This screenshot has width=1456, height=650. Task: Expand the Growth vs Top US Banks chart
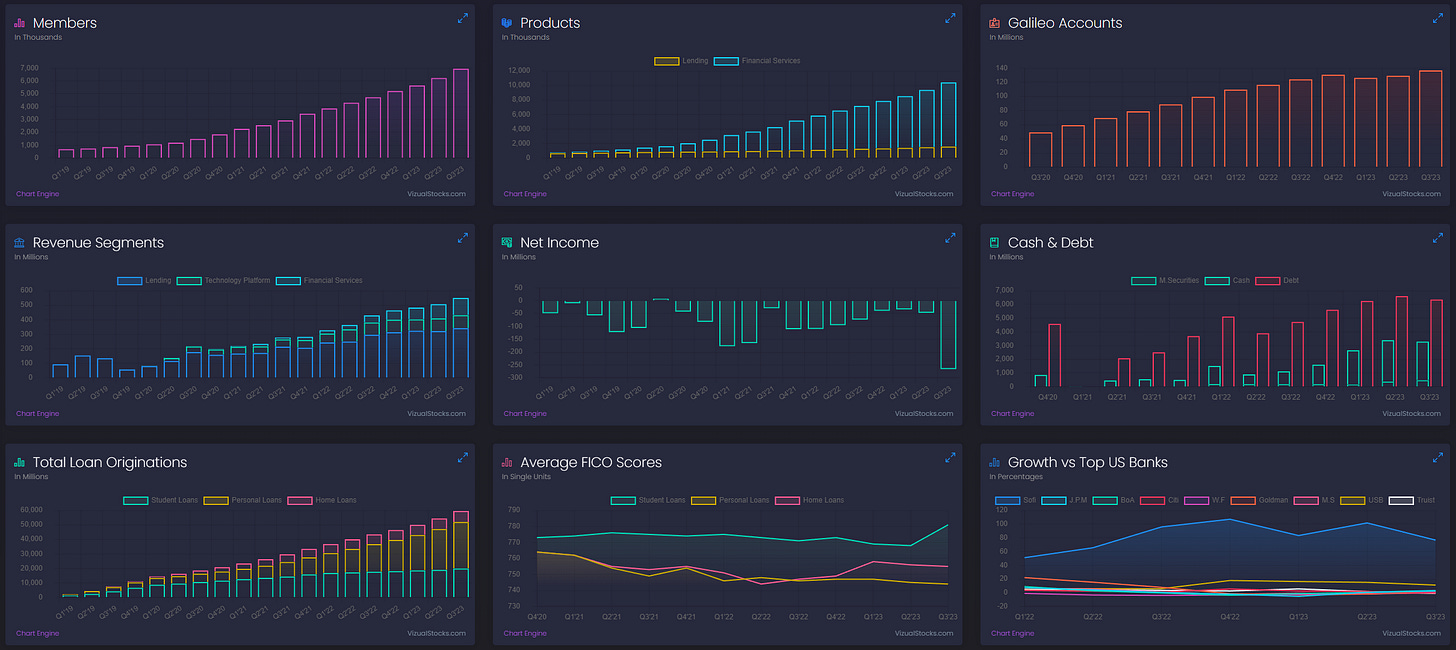pyautogui.click(x=1438, y=458)
